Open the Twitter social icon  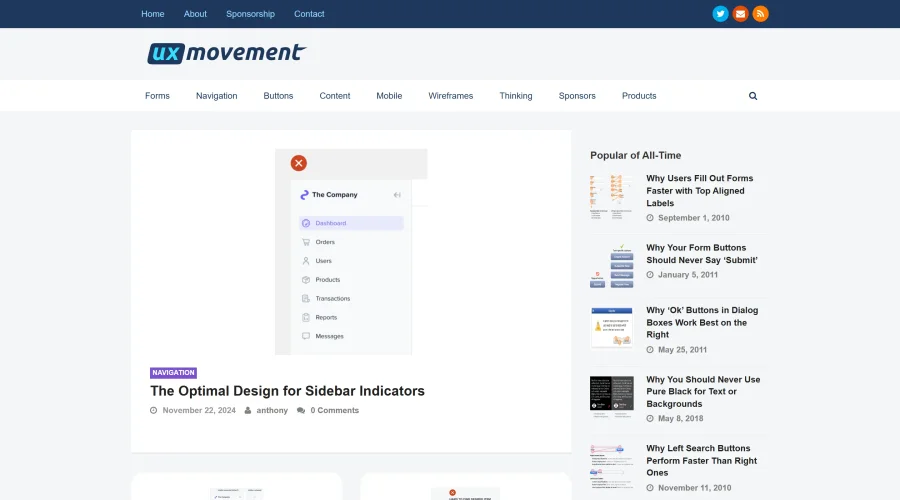[720, 14]
